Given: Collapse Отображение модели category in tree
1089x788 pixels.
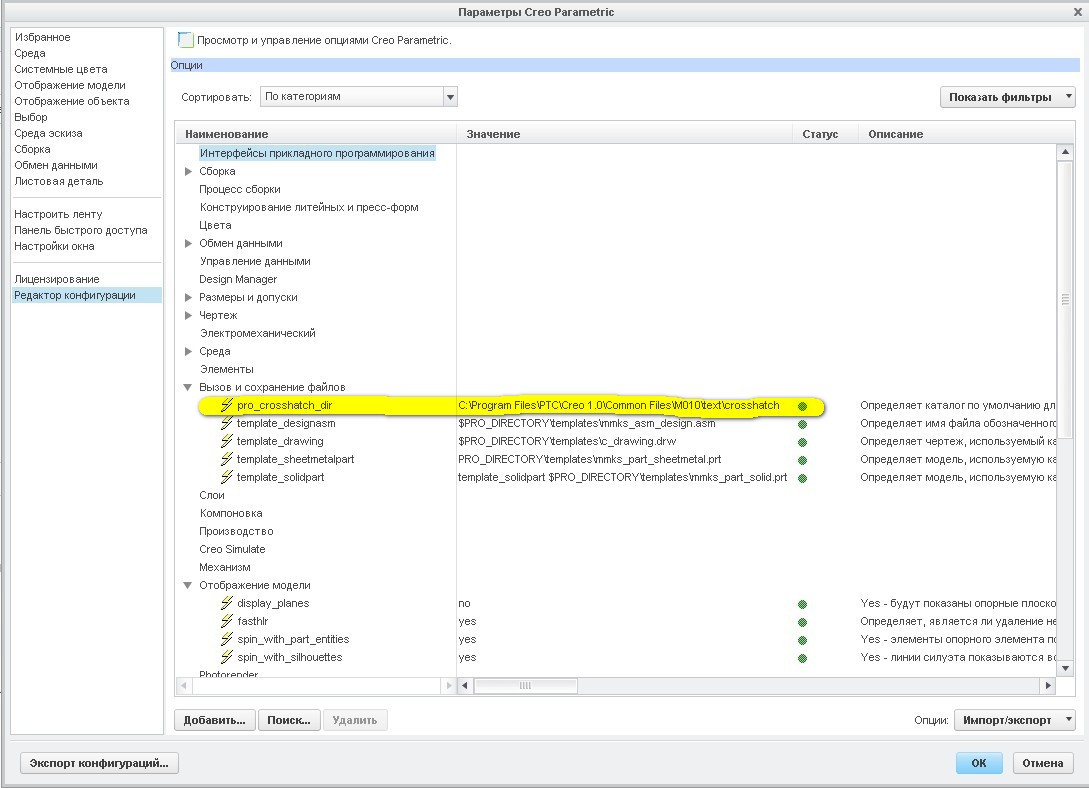Looking at the screenshot, I should 187,585.
